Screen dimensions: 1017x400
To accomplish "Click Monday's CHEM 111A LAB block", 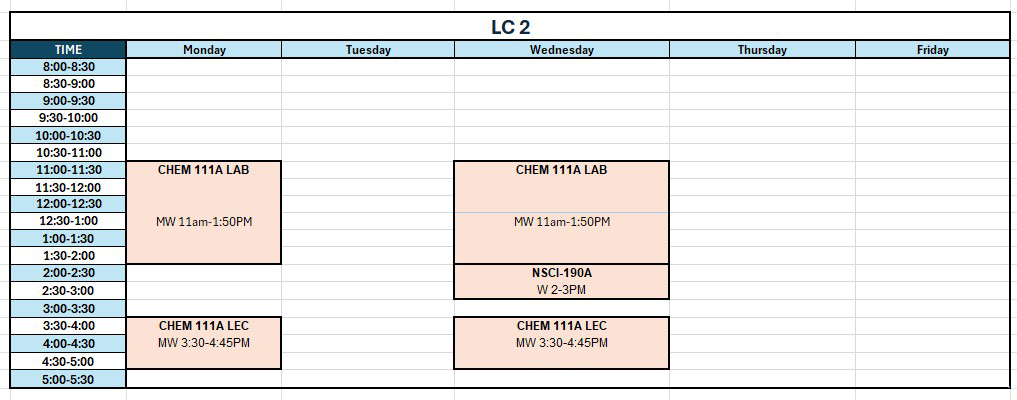I will tap(204, 213).
